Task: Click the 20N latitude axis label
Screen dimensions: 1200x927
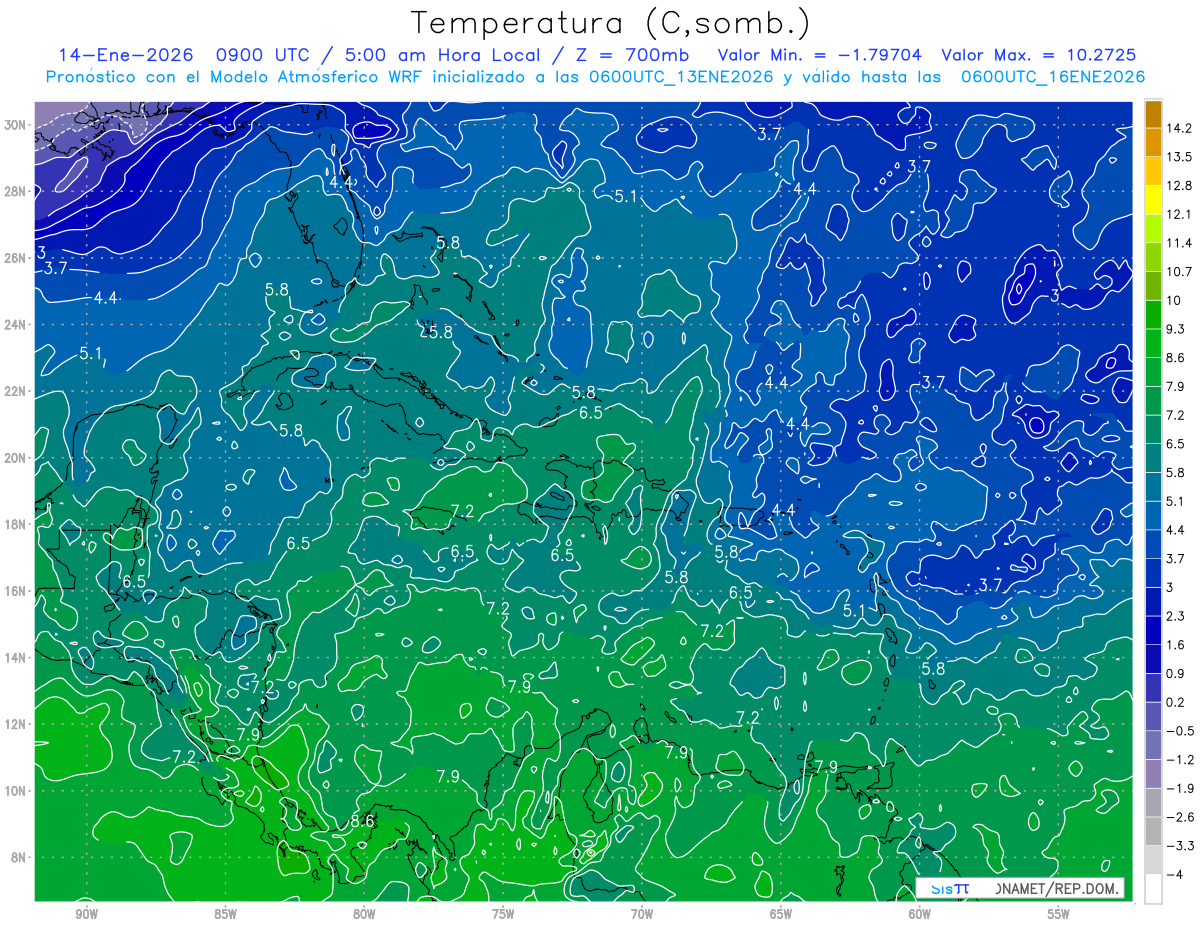Action: click(x=17, y=458)
